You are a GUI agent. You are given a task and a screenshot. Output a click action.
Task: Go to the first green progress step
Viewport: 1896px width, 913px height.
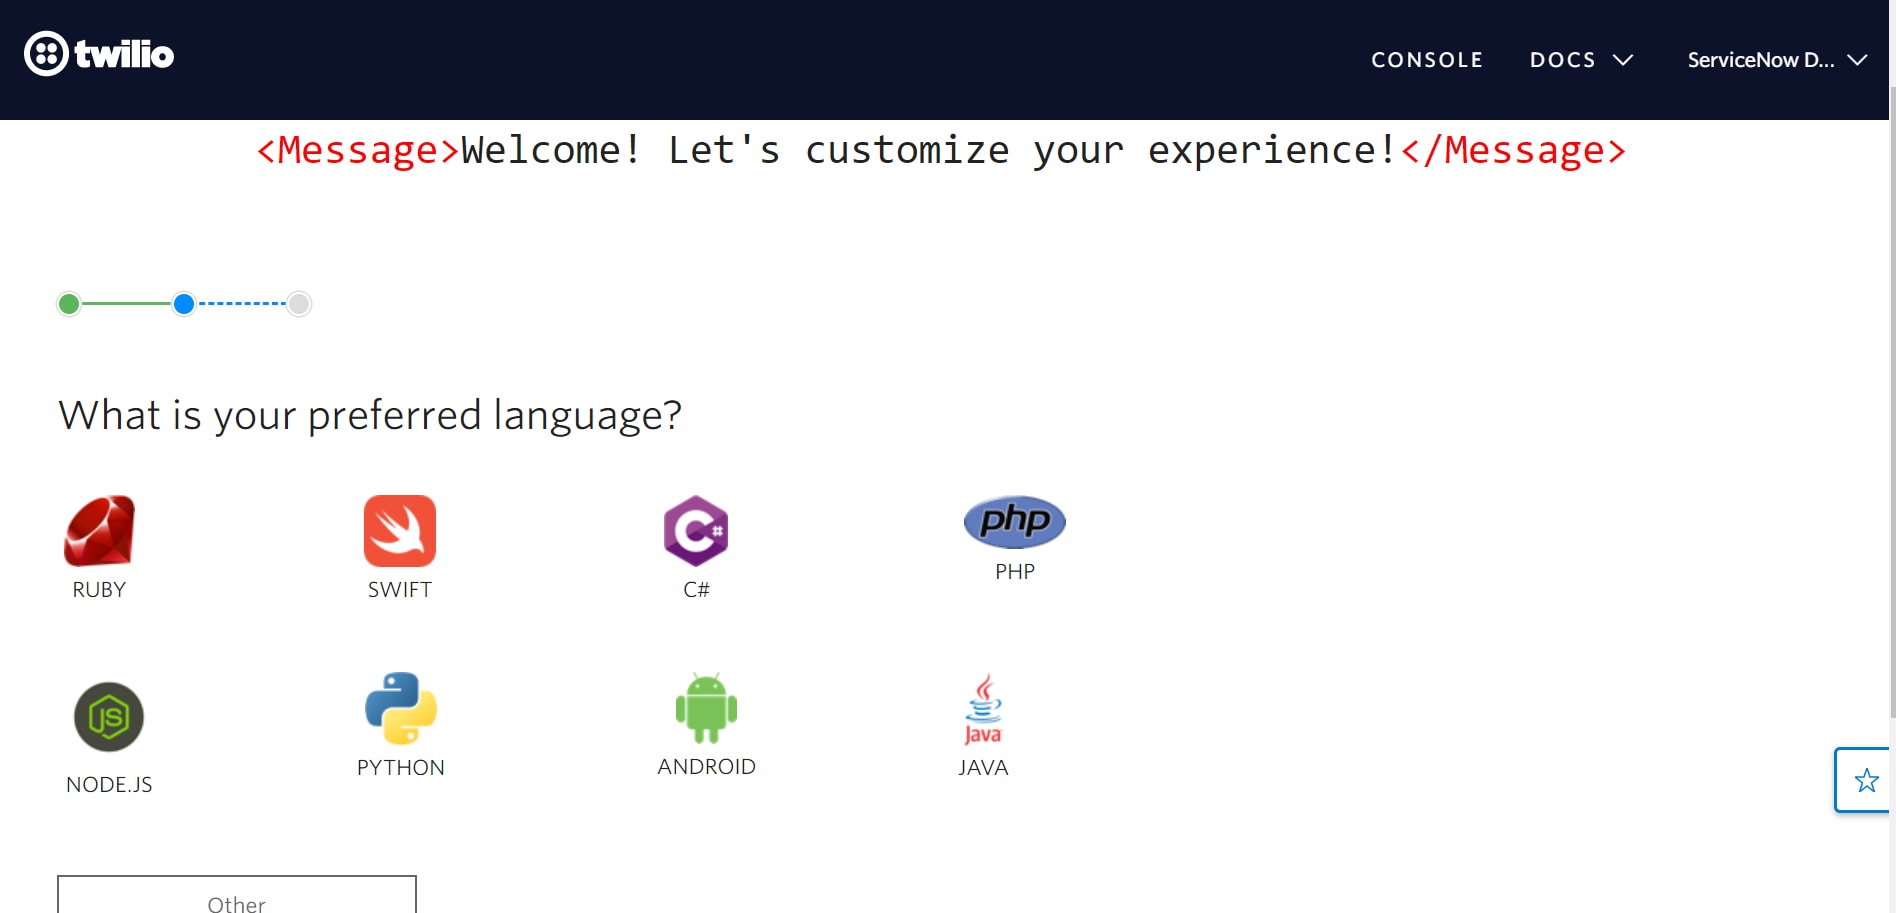[69, 304]
